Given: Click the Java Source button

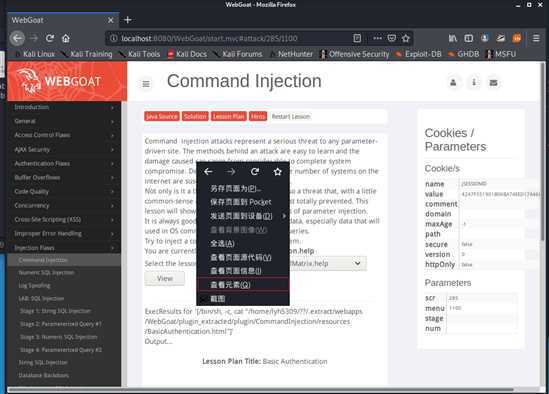Looking at the screenshot, I should tap(162, 116).
